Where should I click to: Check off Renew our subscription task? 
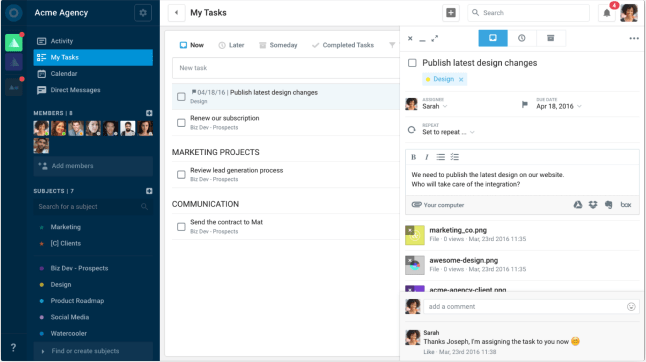pos(181,123)
